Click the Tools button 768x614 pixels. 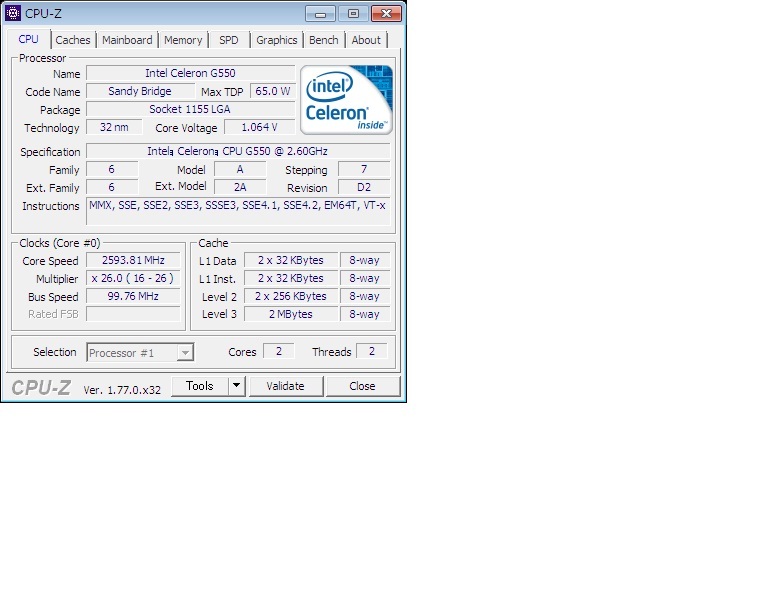pos(200,386)
